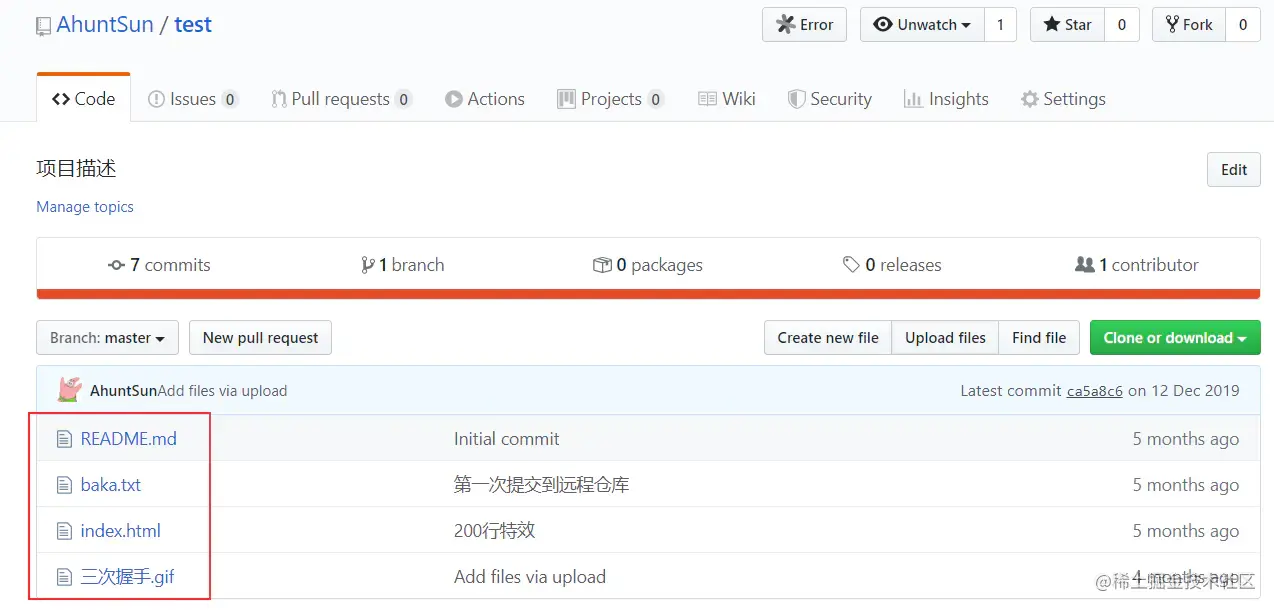Open the baka.txt file

point(111,485)
